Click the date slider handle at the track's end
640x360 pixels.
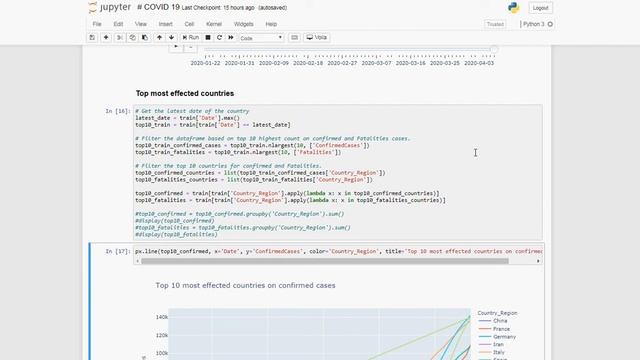coord(494,49)
